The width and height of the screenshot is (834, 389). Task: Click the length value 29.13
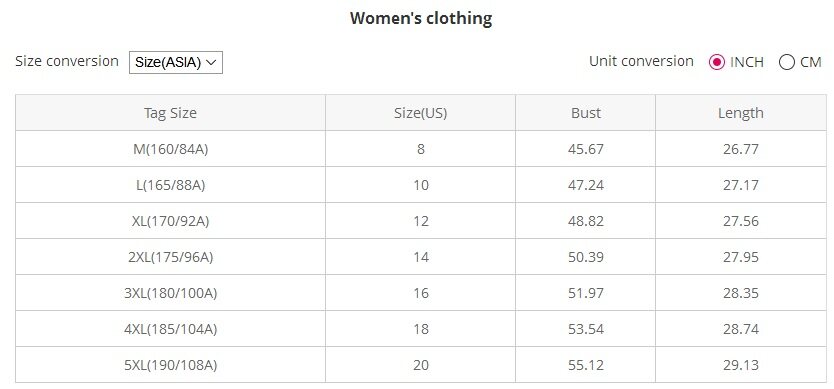[741, 365]
